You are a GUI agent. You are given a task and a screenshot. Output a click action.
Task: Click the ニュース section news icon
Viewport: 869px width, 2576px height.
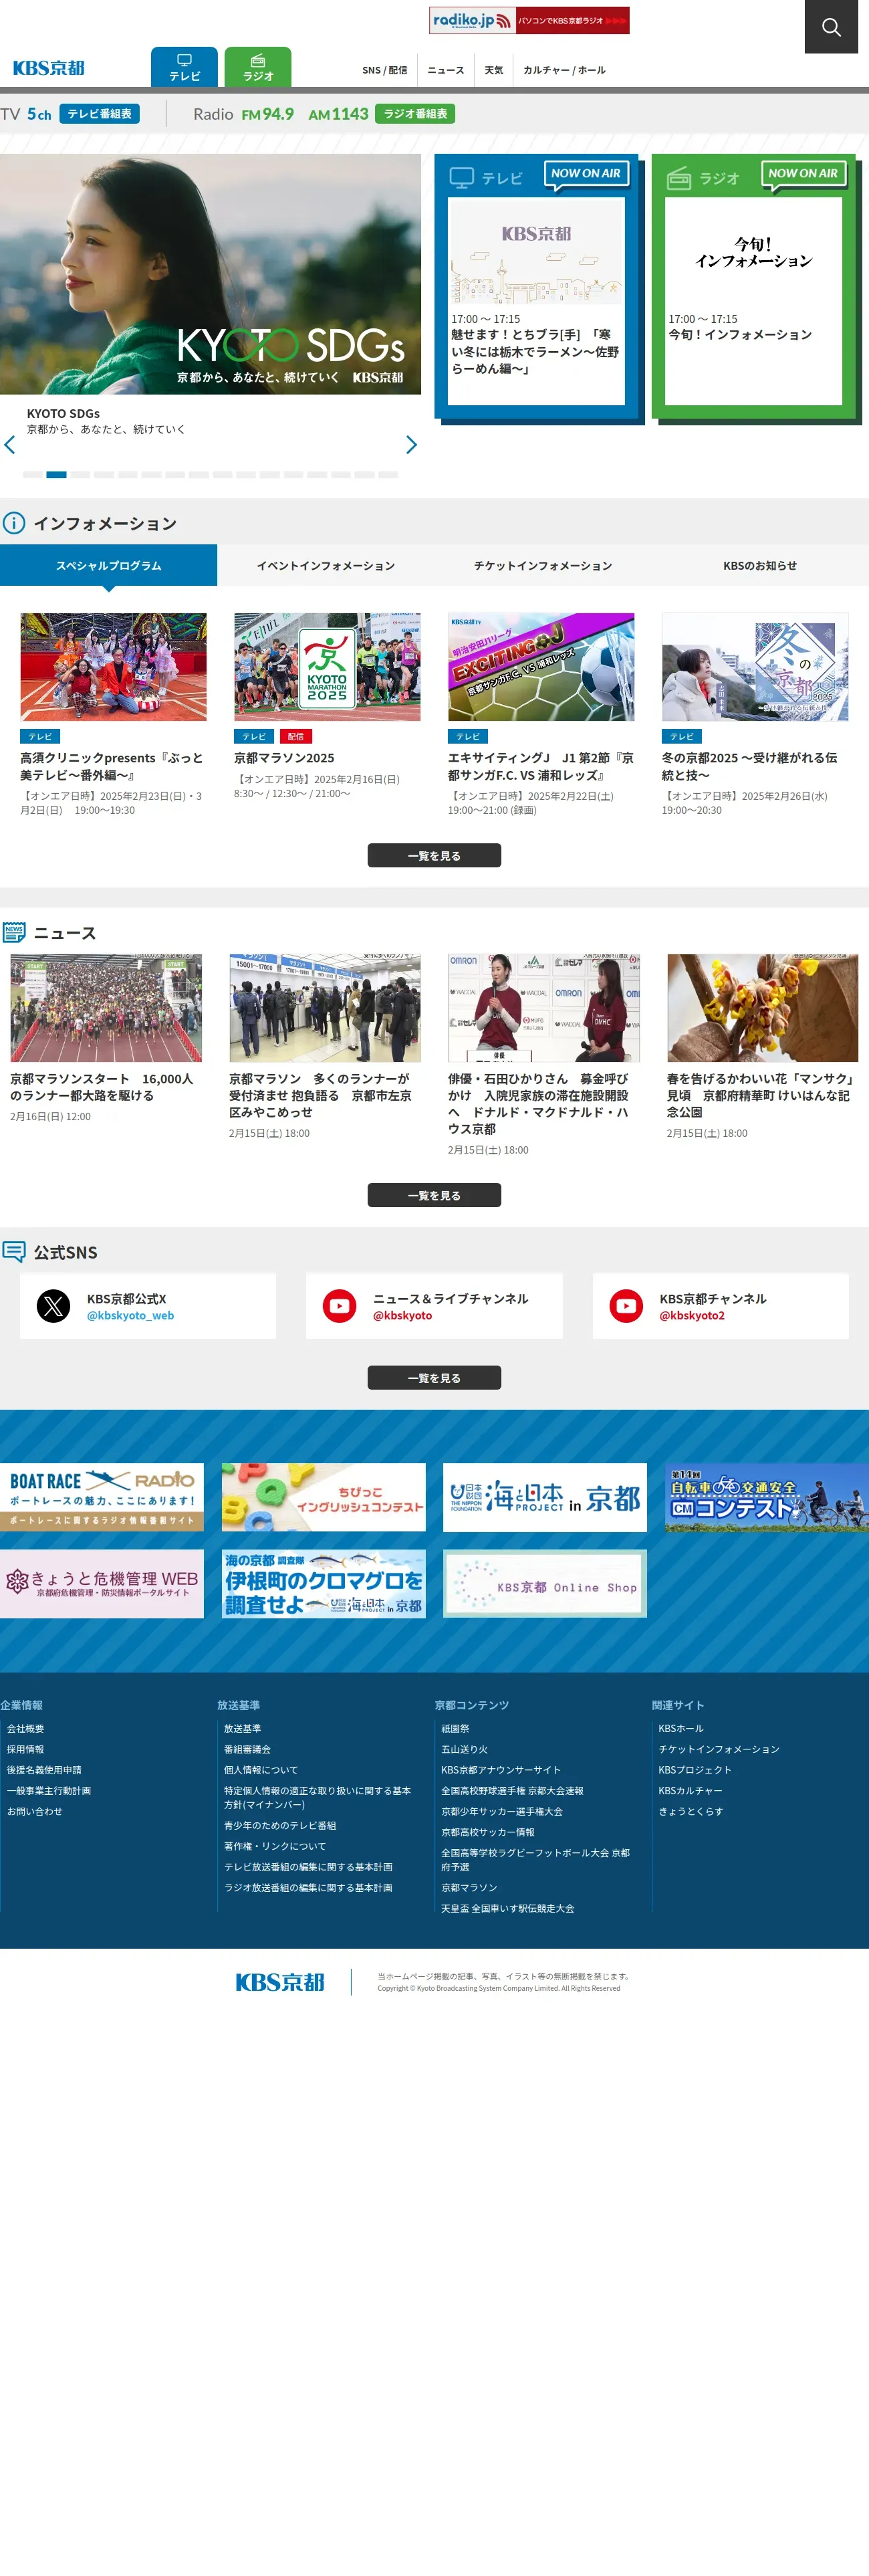point(14,932)
